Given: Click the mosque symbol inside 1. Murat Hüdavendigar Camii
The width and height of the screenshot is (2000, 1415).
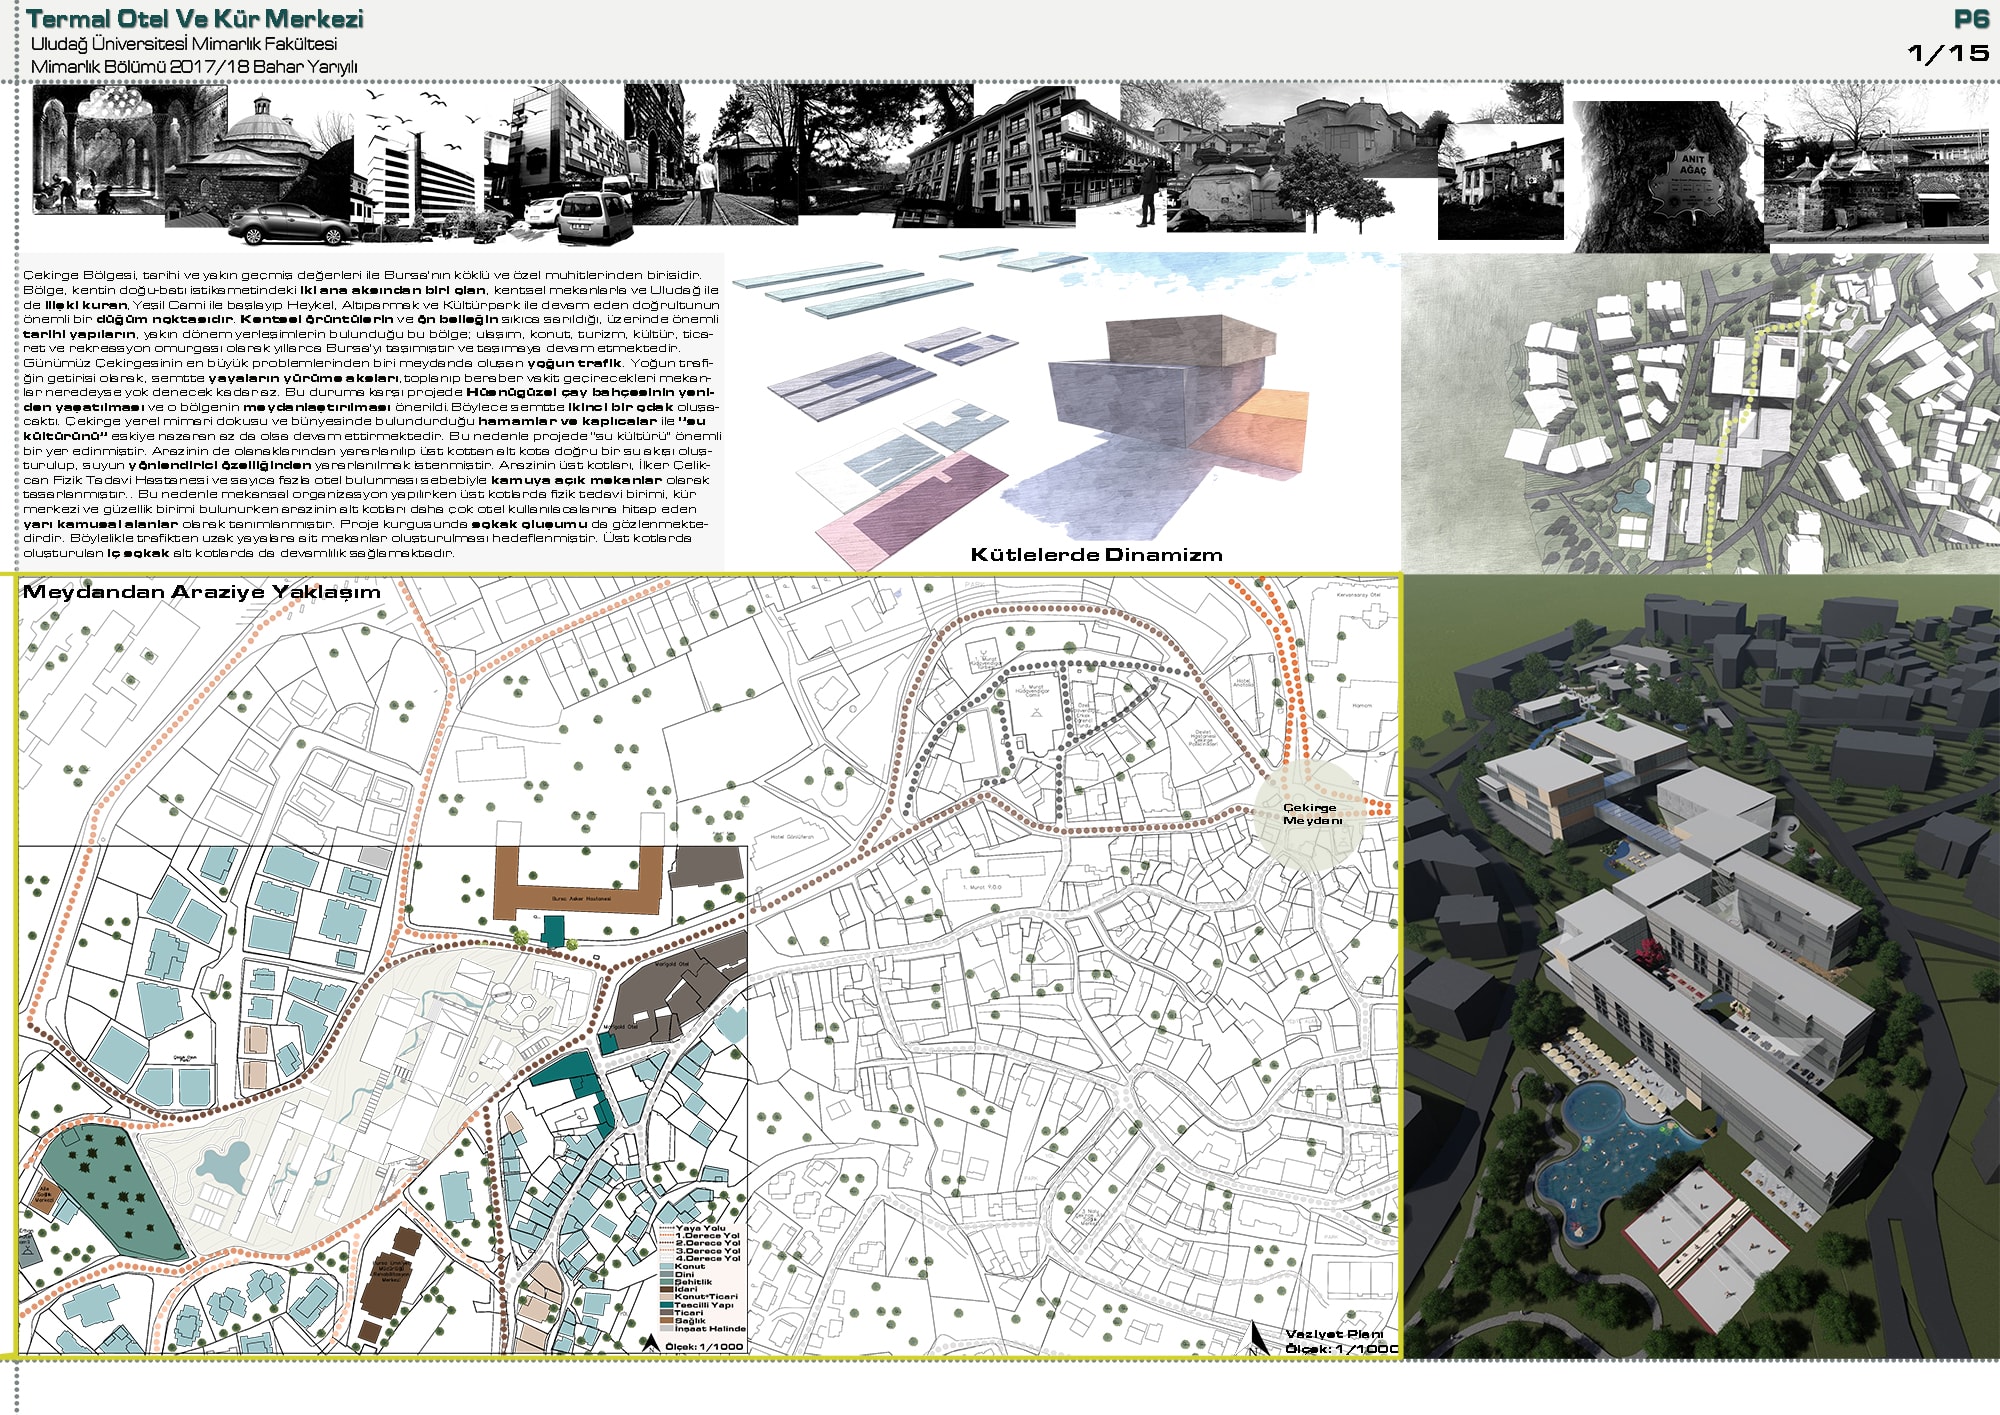Looking at the screenshot, I should pyautogui.click(x=1036, y=714).
